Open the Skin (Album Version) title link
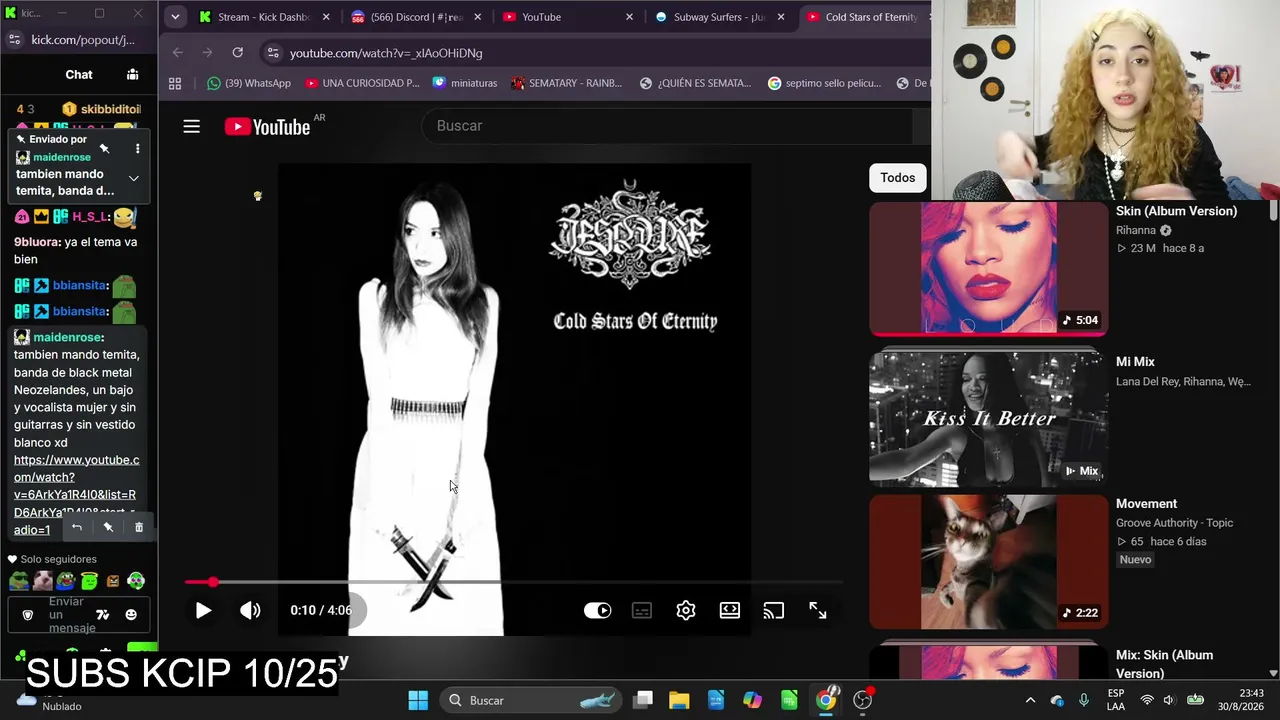Image resolution: width=1280 pixels, height=720 pixels. (1176, 211)
